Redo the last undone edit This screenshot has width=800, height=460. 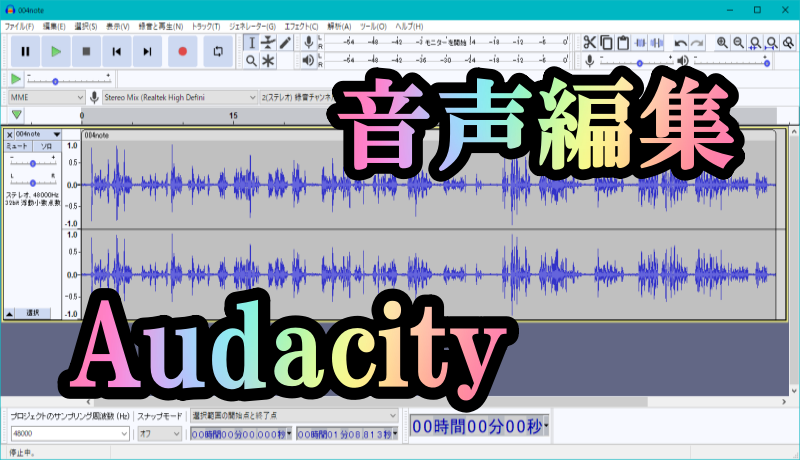(697, 43)
